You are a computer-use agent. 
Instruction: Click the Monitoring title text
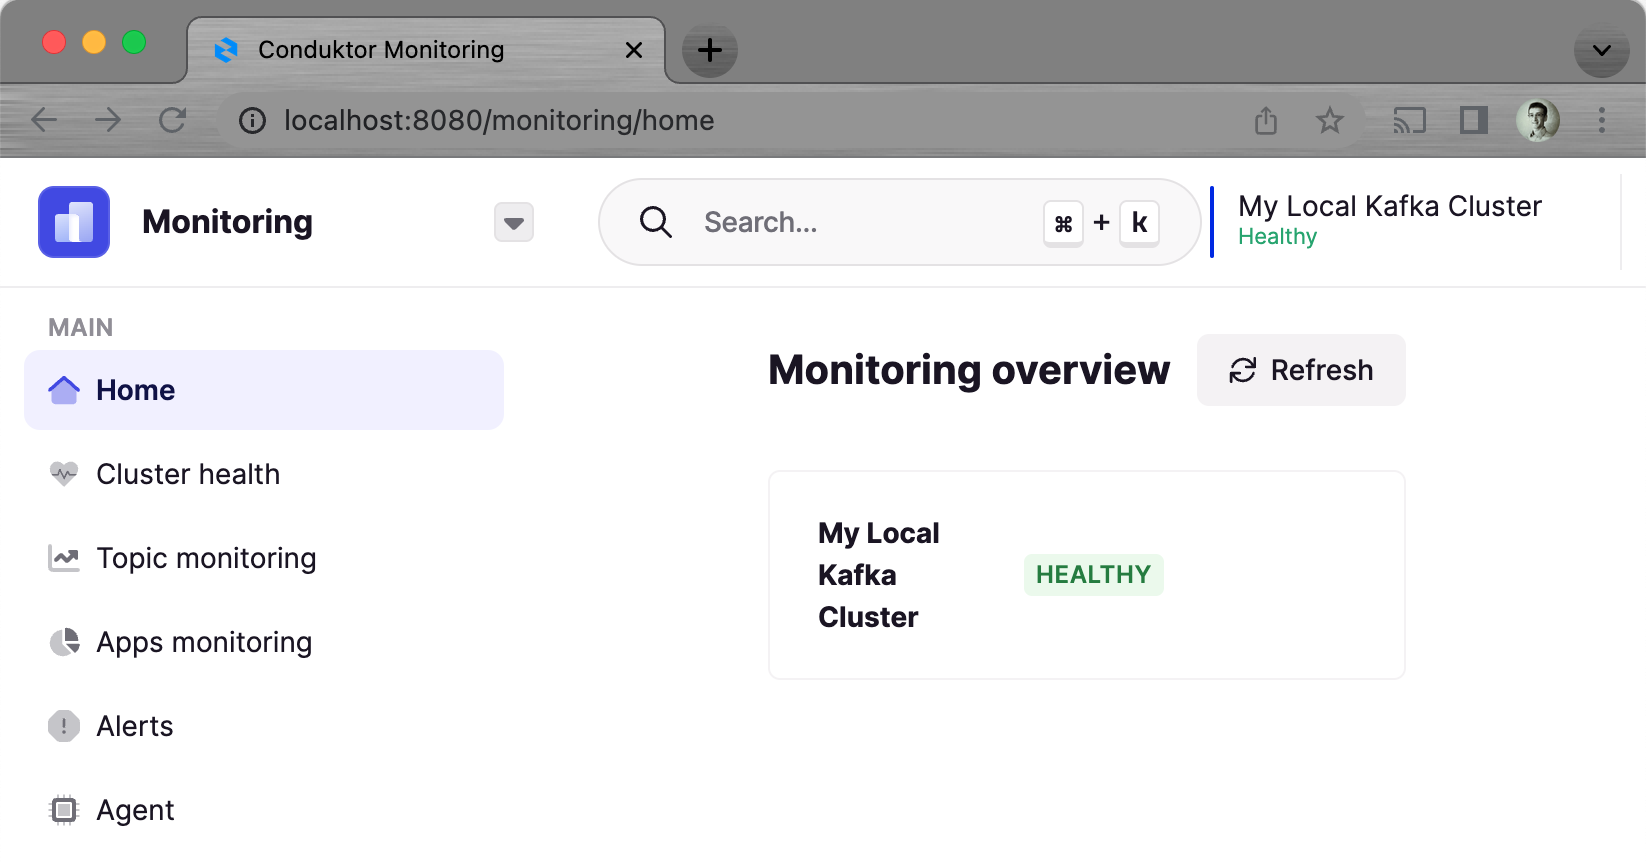click(227, 222)
